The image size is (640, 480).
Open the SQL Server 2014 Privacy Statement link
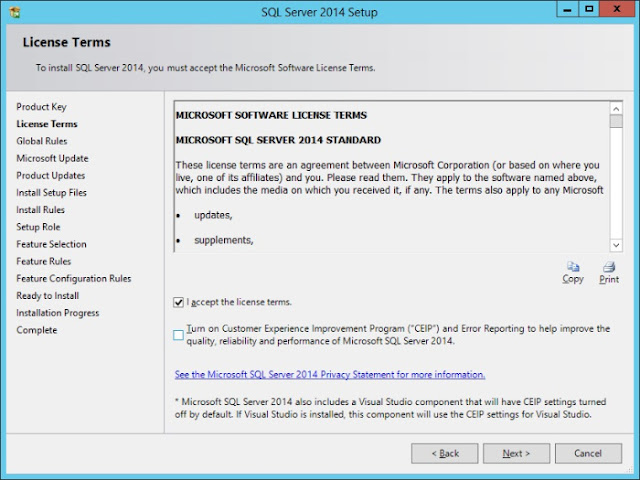pos(330,374)
